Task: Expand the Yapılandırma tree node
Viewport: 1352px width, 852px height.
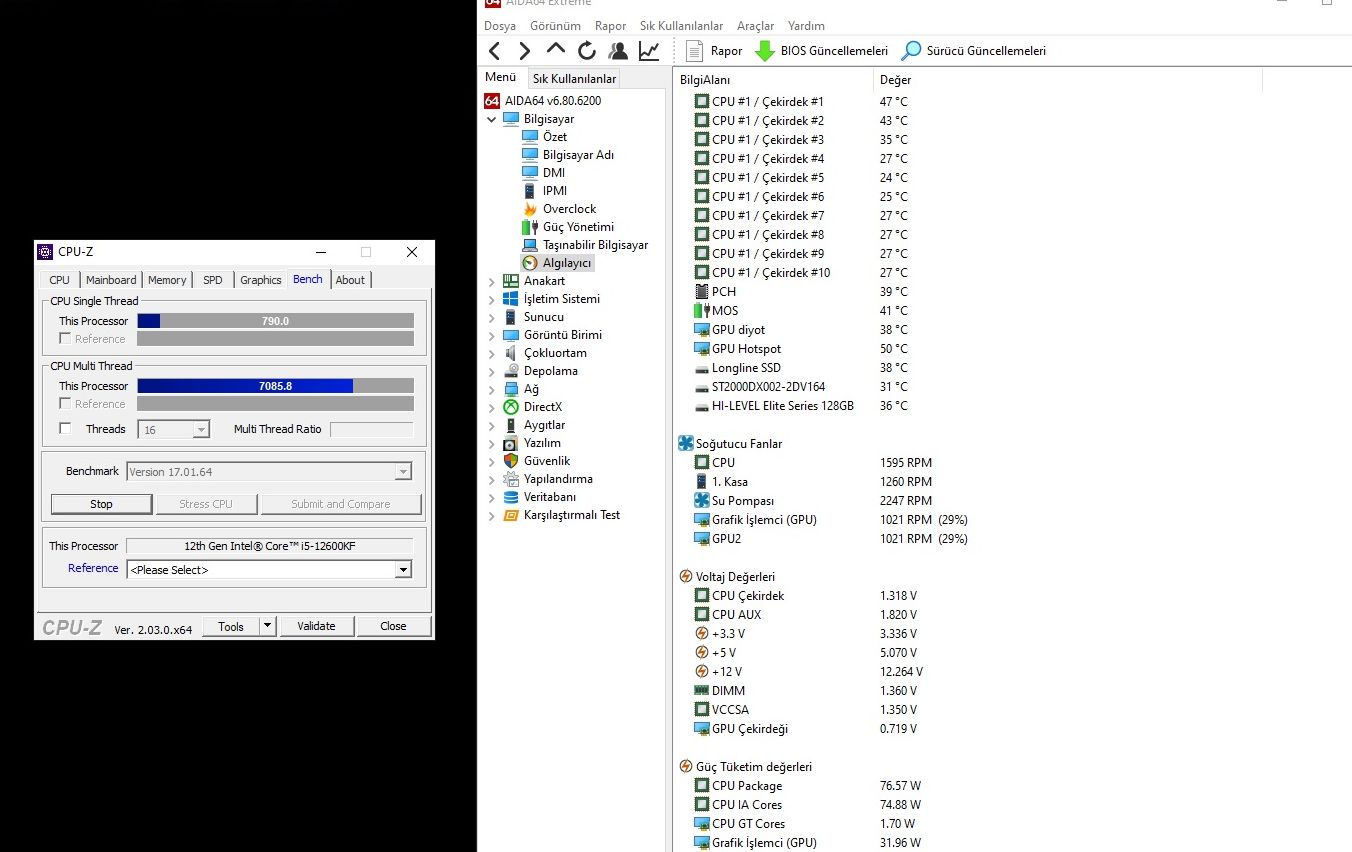Action: [x=492, y=479]
